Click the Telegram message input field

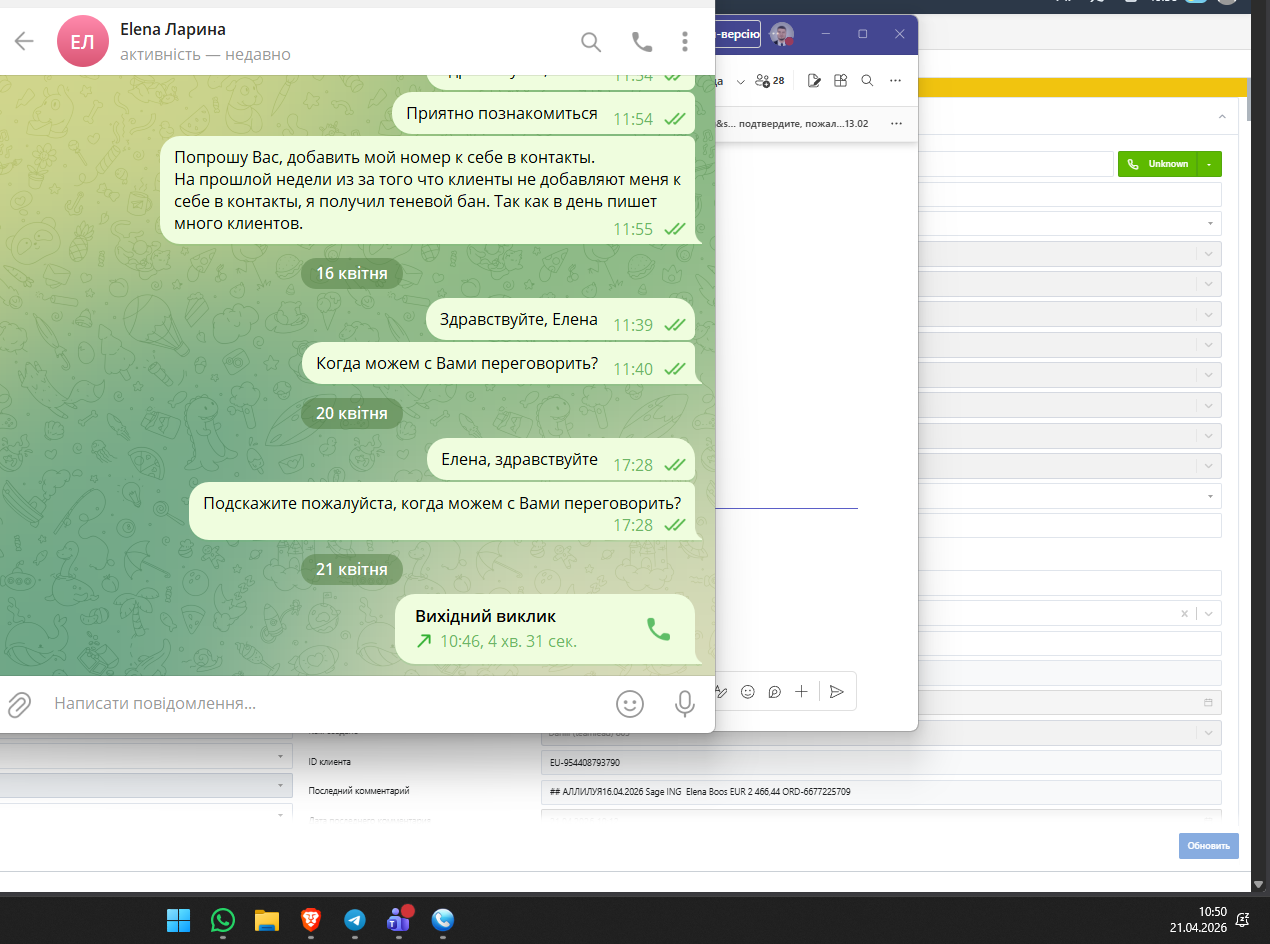point(325,704)
